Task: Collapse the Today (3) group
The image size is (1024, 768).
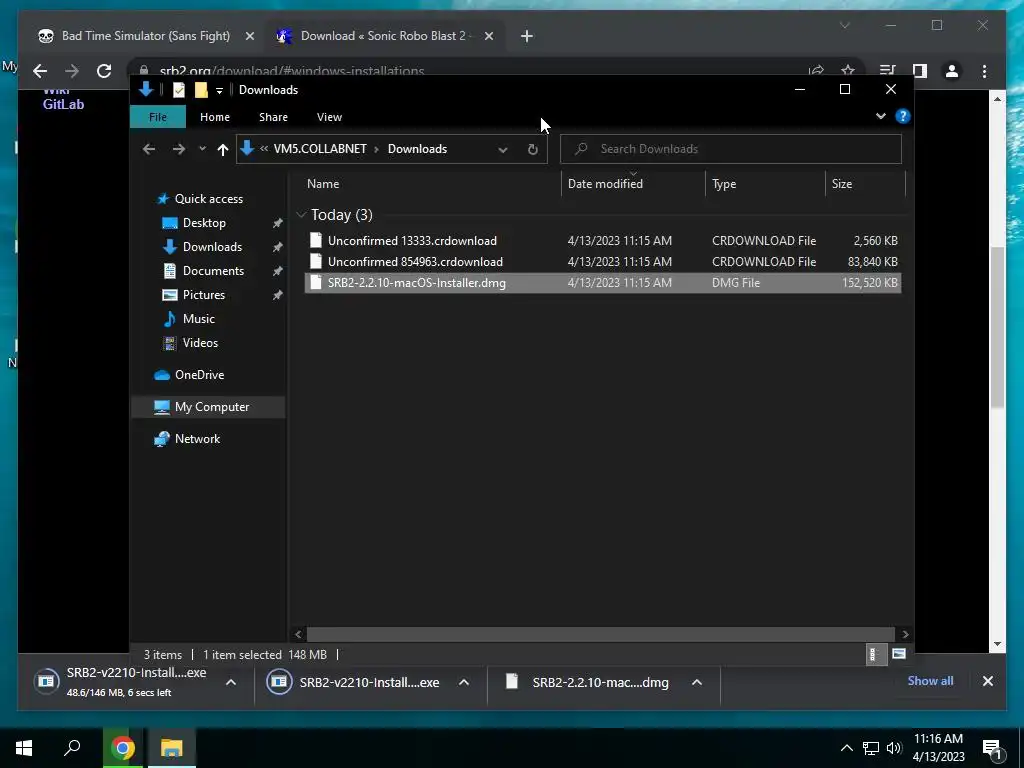Action: pos(301,214)
